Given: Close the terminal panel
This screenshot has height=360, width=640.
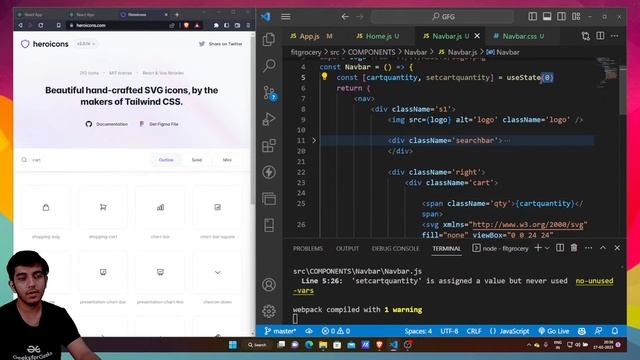Looking at the screenshot, I should (x=617, y=248).
